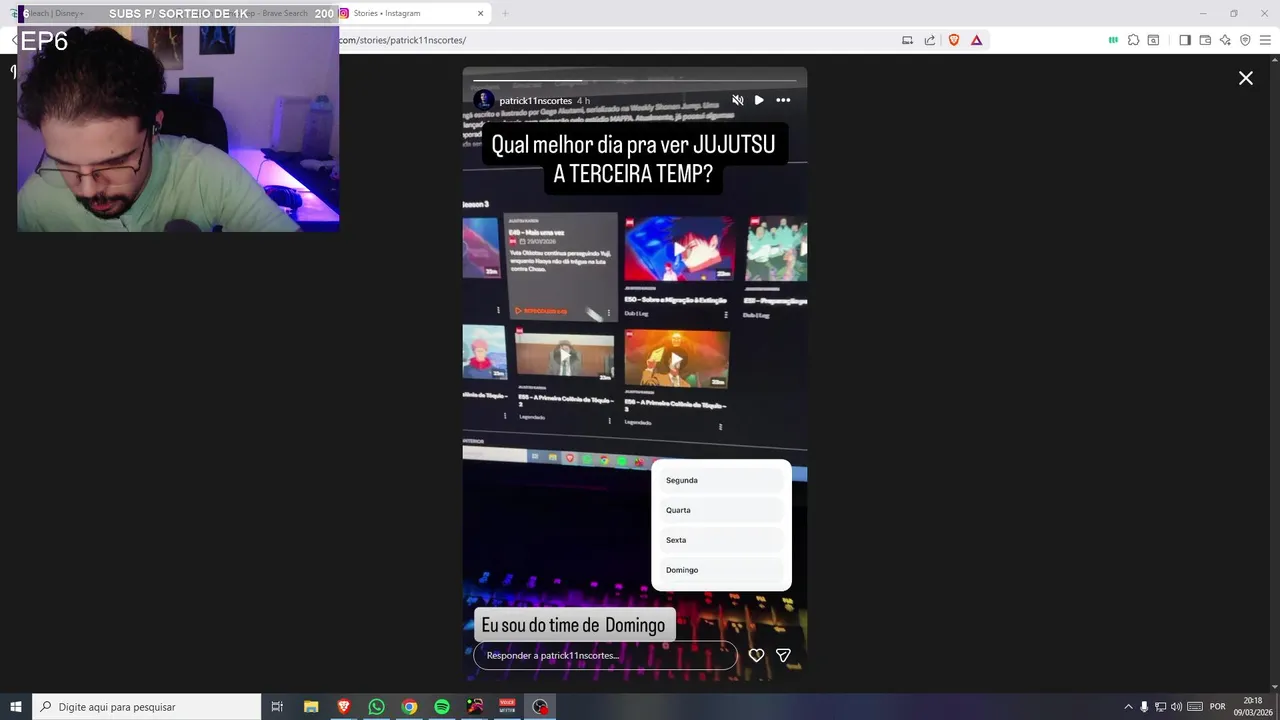Open a new browser tab with plus
This screenshot has width=1280, height=720.
pos(505,14)
